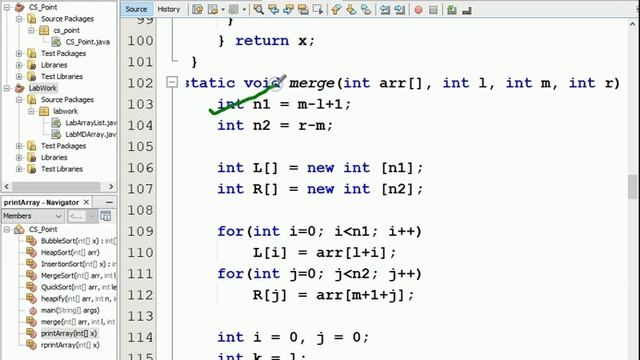The height and width of the screenshot is (360, 640).
Task: Go to Previous Bookmark icon
Action: pyautogui.click(x=336, y=9)
